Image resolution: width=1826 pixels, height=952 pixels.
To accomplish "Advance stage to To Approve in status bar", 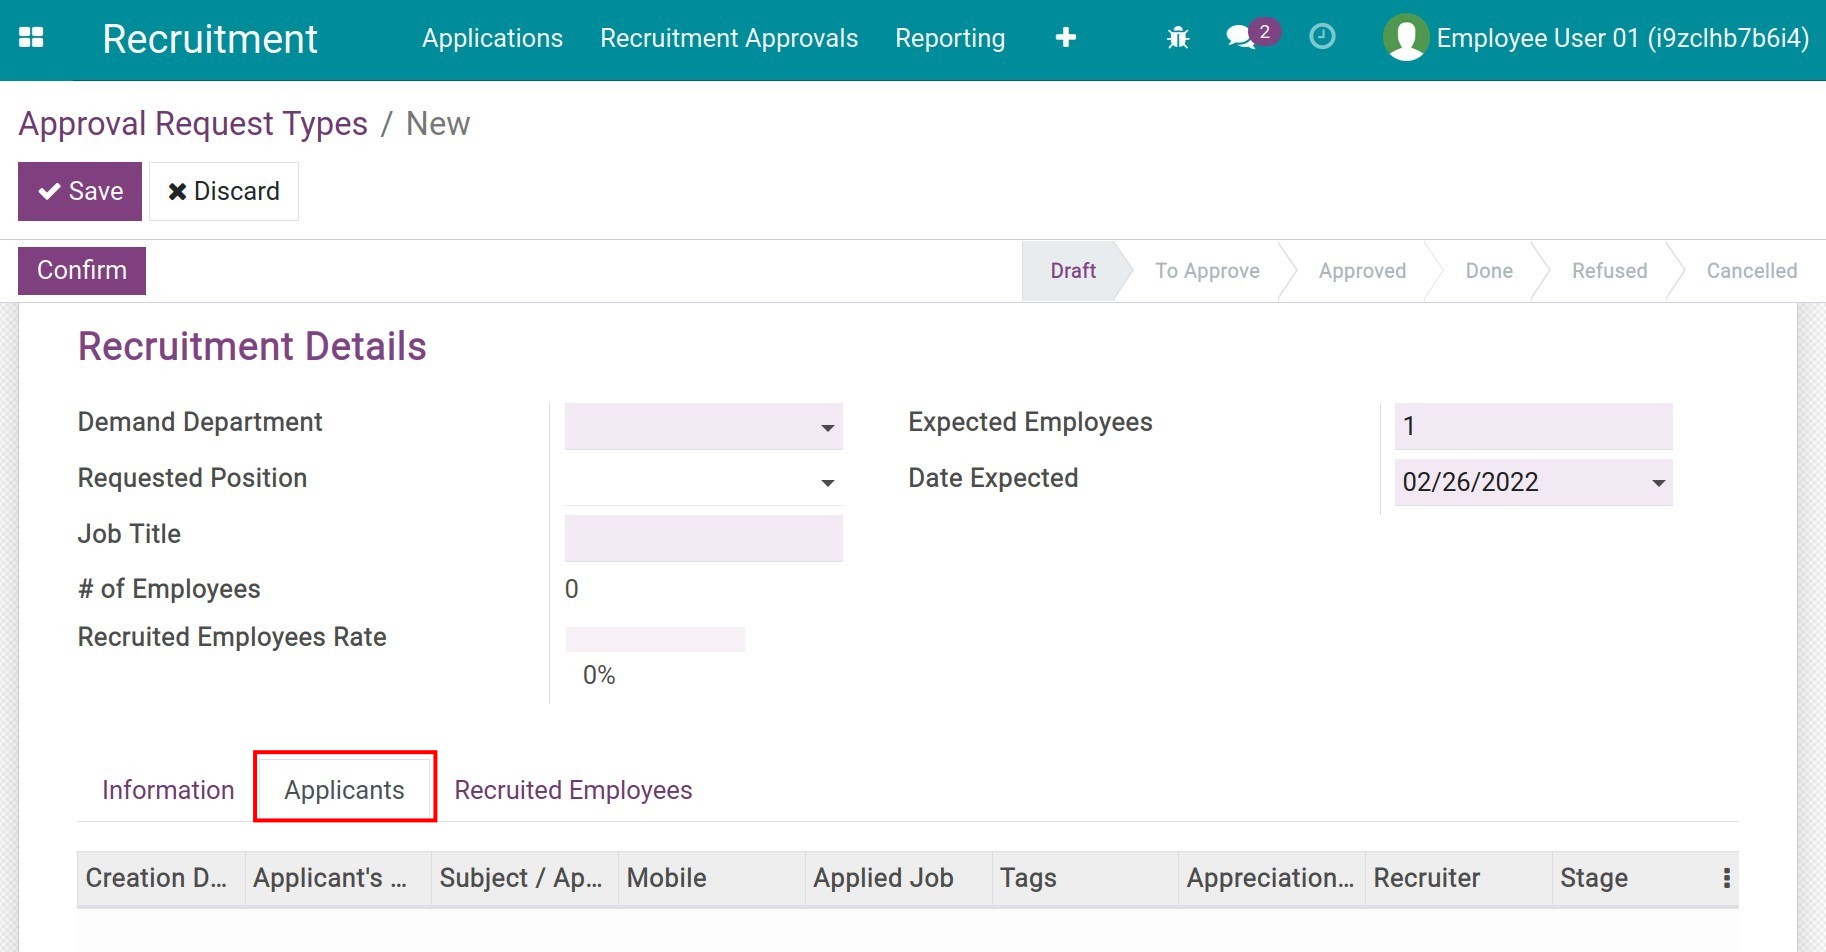I will (1206, 270).
